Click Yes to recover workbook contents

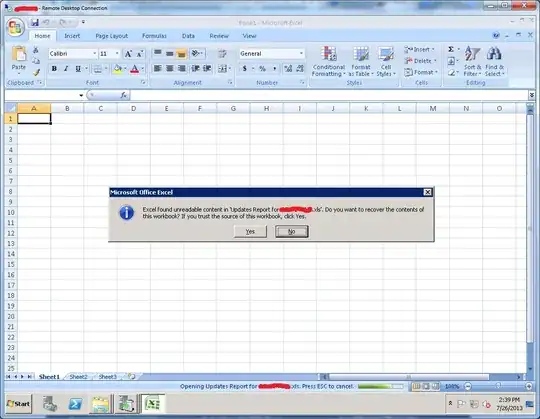coord(250,231)
